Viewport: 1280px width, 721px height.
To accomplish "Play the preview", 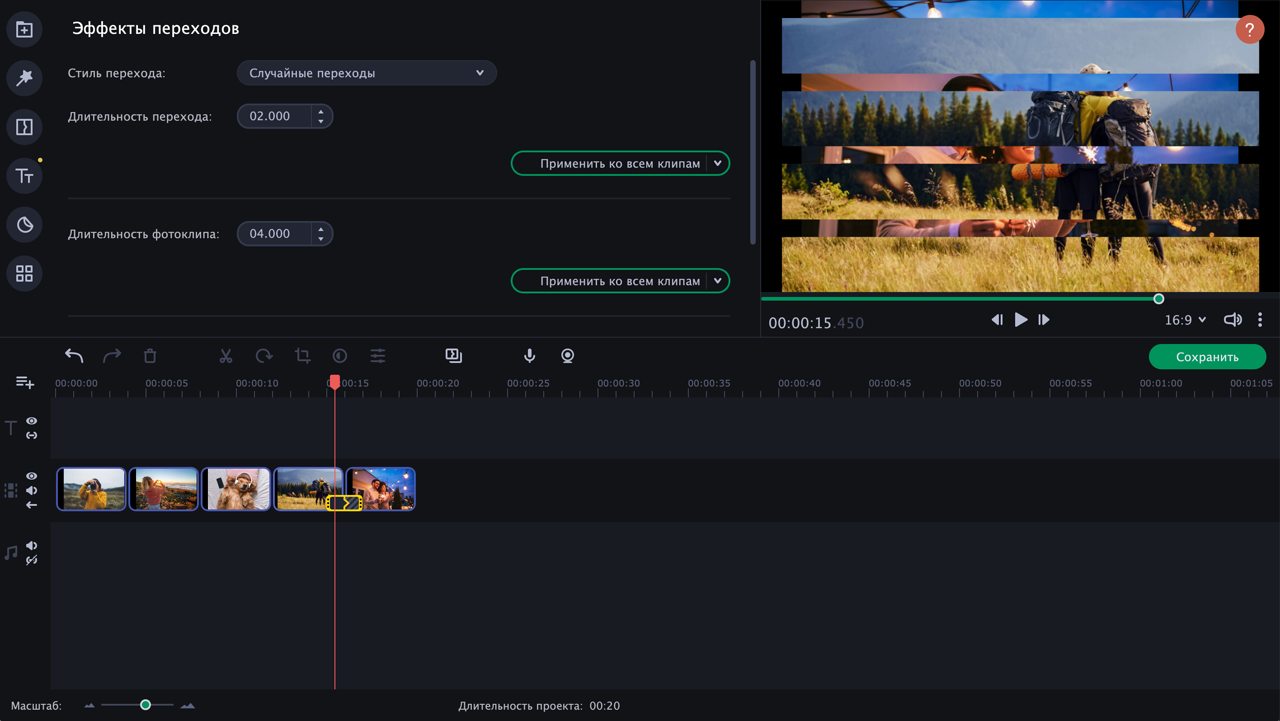I will [x=1021, y=320].
